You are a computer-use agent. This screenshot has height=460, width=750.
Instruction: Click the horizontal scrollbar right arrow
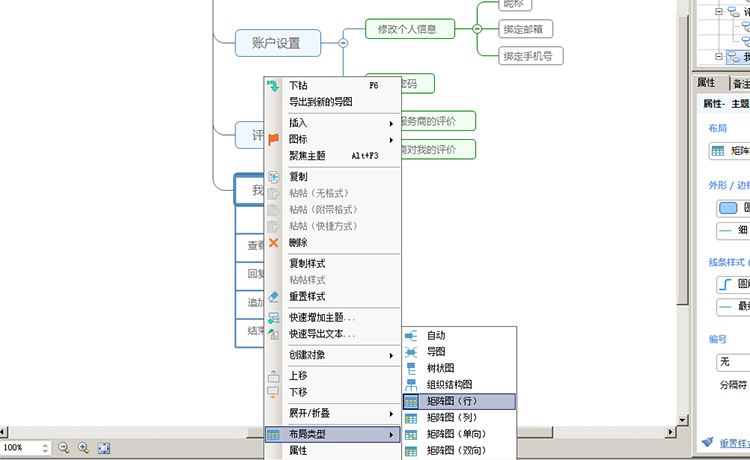click(671, 432)
